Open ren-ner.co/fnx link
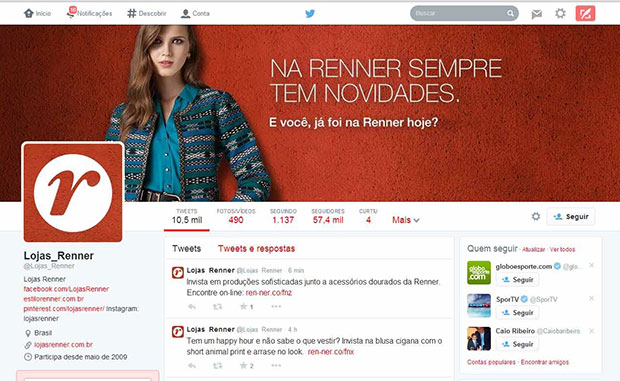The image size is (620, 381). 331,352
